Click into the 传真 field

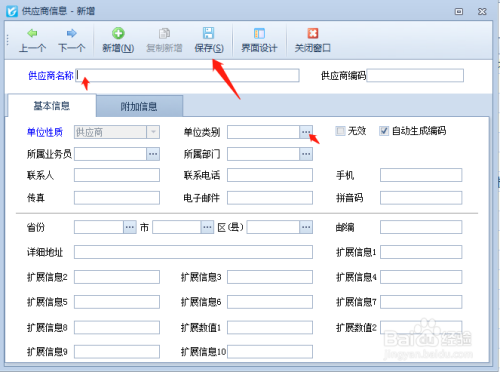pos(117,198)
